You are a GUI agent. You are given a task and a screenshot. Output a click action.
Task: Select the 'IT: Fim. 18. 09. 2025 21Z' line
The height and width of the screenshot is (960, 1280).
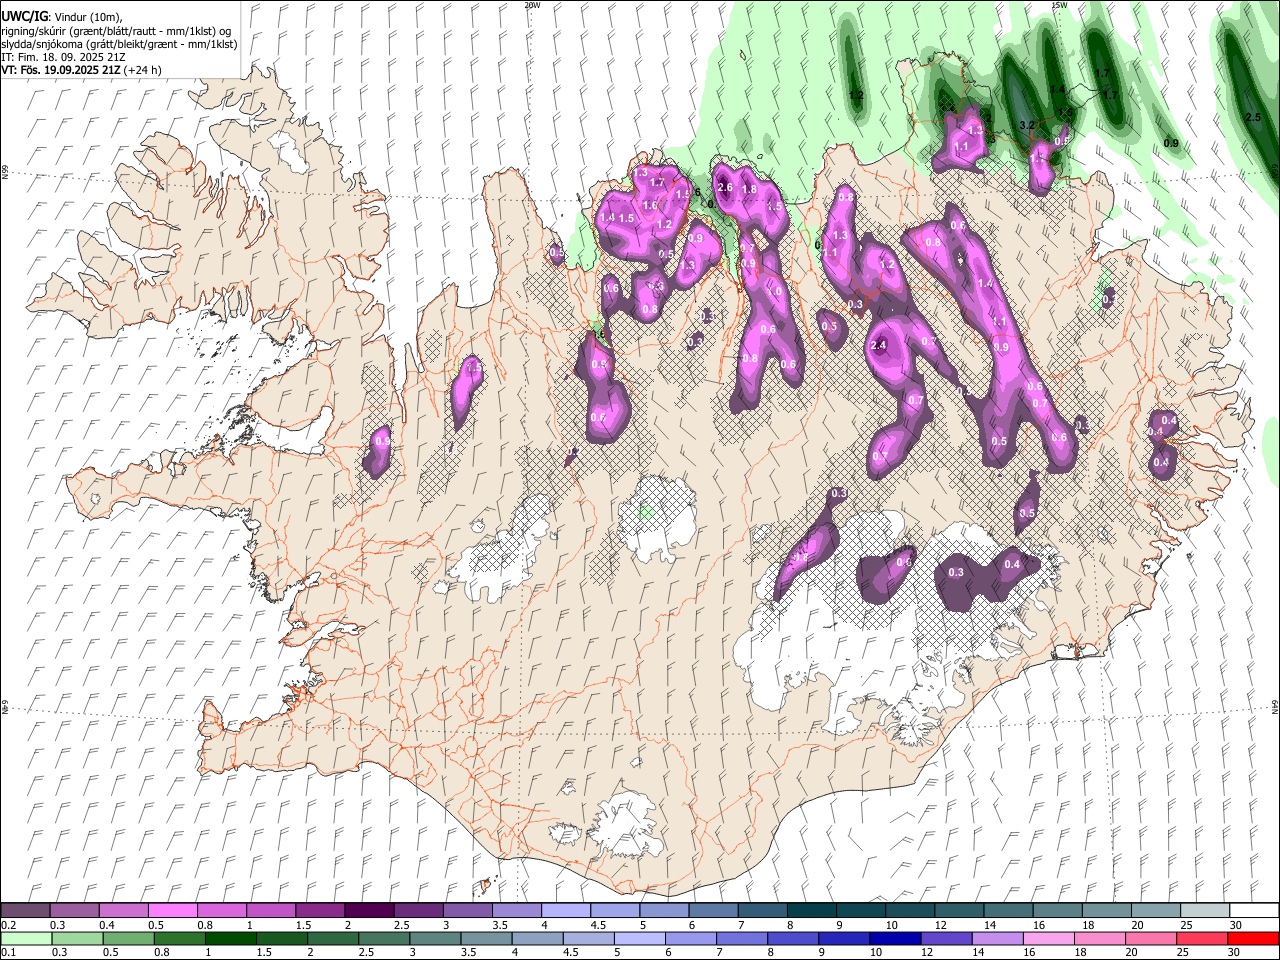tap(63, 57)
